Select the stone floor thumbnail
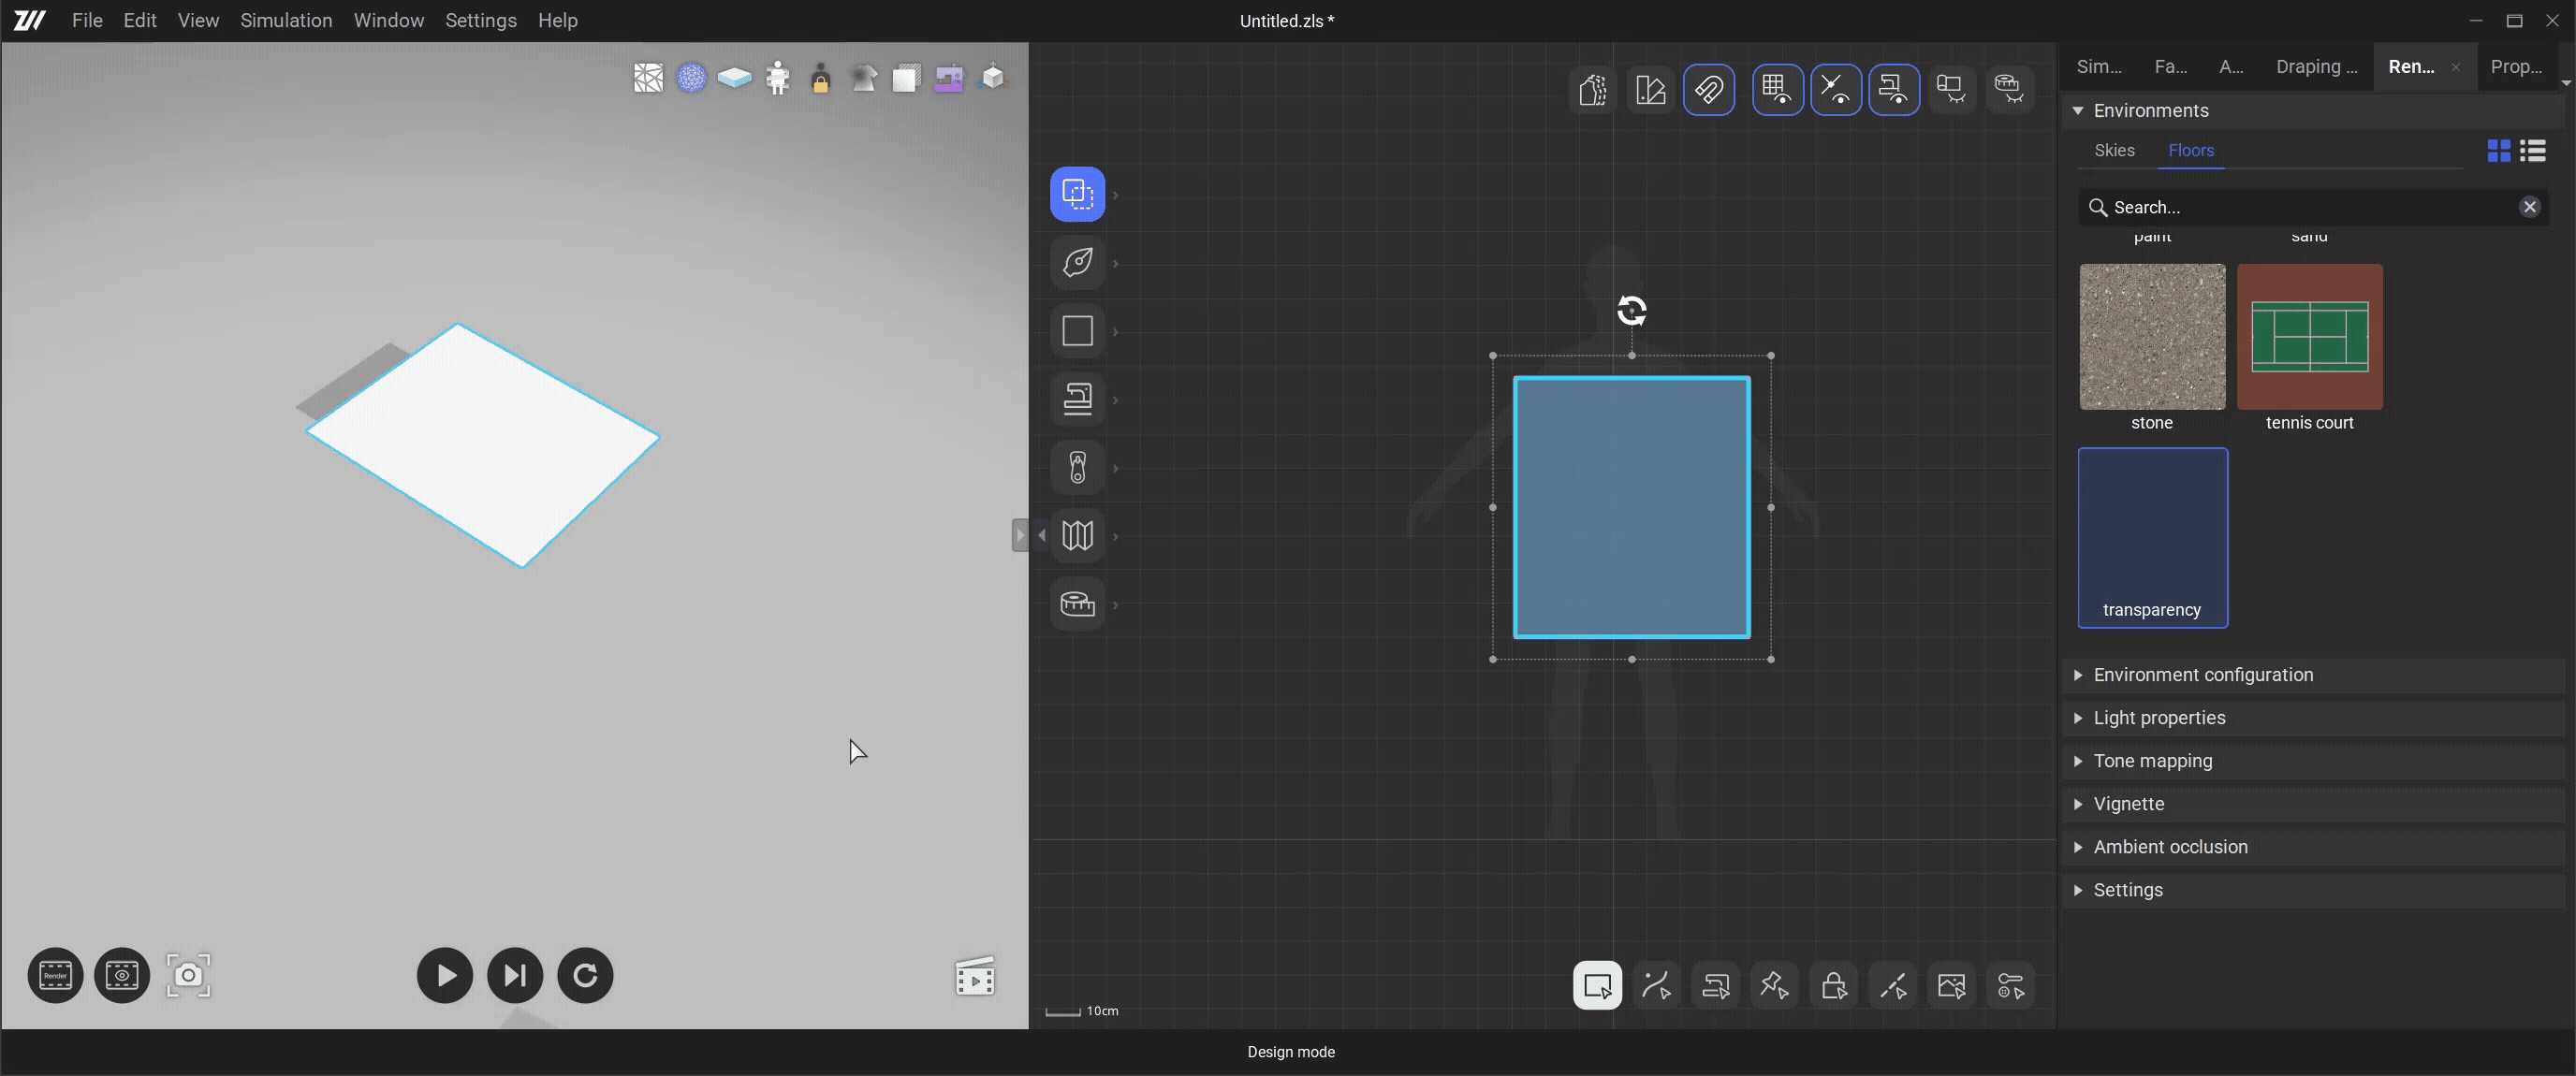This screenshot has width=2576, height=1076. (x=2152, y=337)
